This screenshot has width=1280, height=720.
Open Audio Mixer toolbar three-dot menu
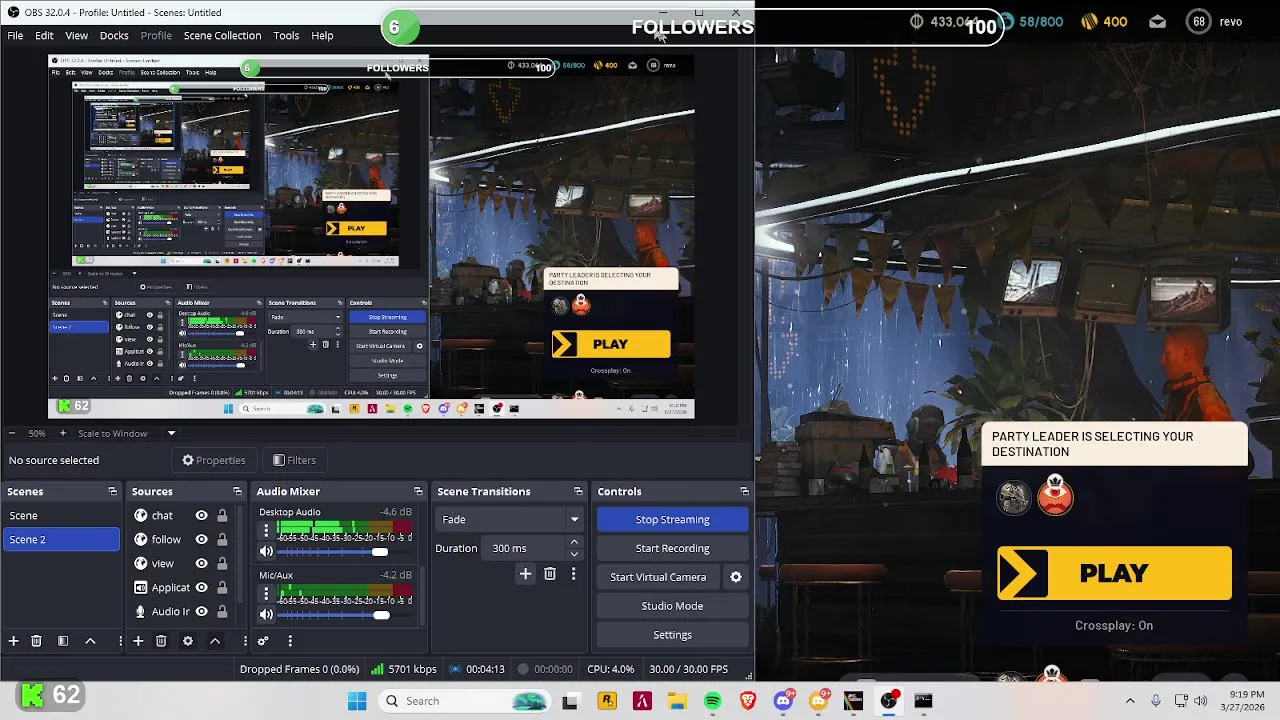pyautogui.click(x=290, y=641)
